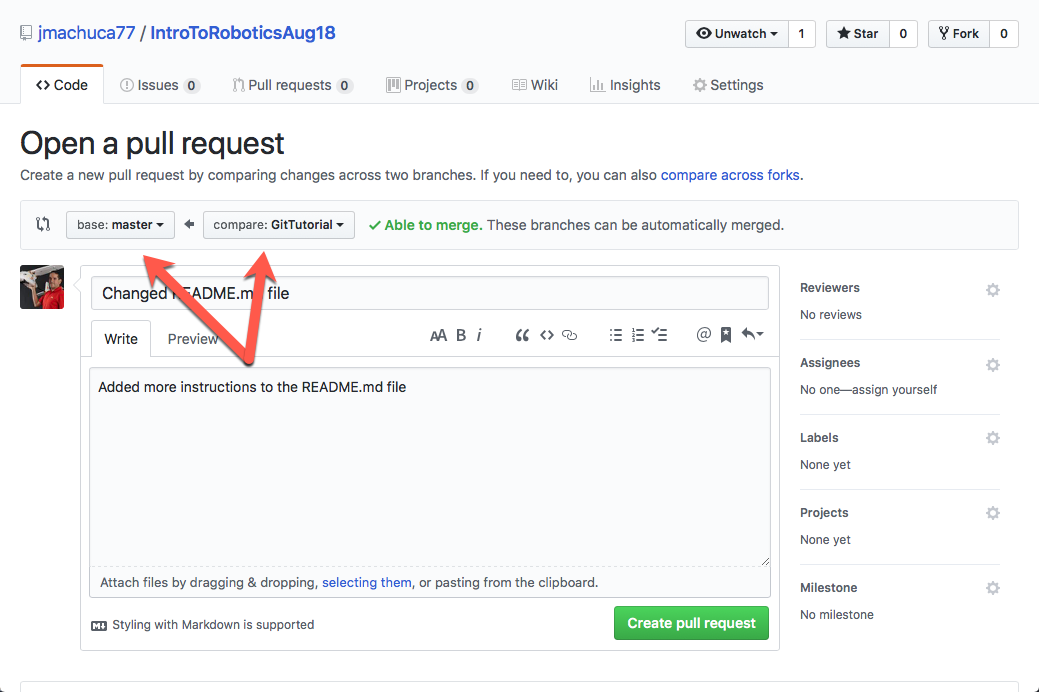1039x692 pixels.
Task: Toggle bold text formatting
Action: pyautogui.click(x=461, y=335)
